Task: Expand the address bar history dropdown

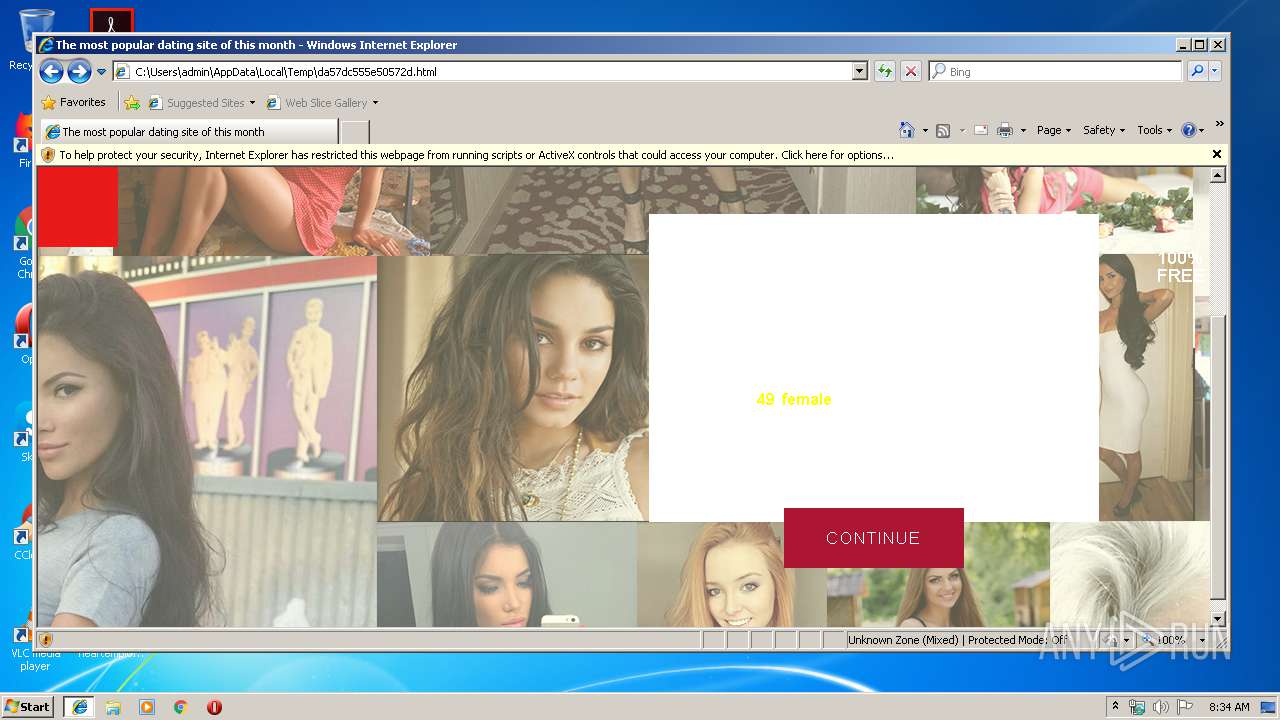Action: click(x=860, y=72)
